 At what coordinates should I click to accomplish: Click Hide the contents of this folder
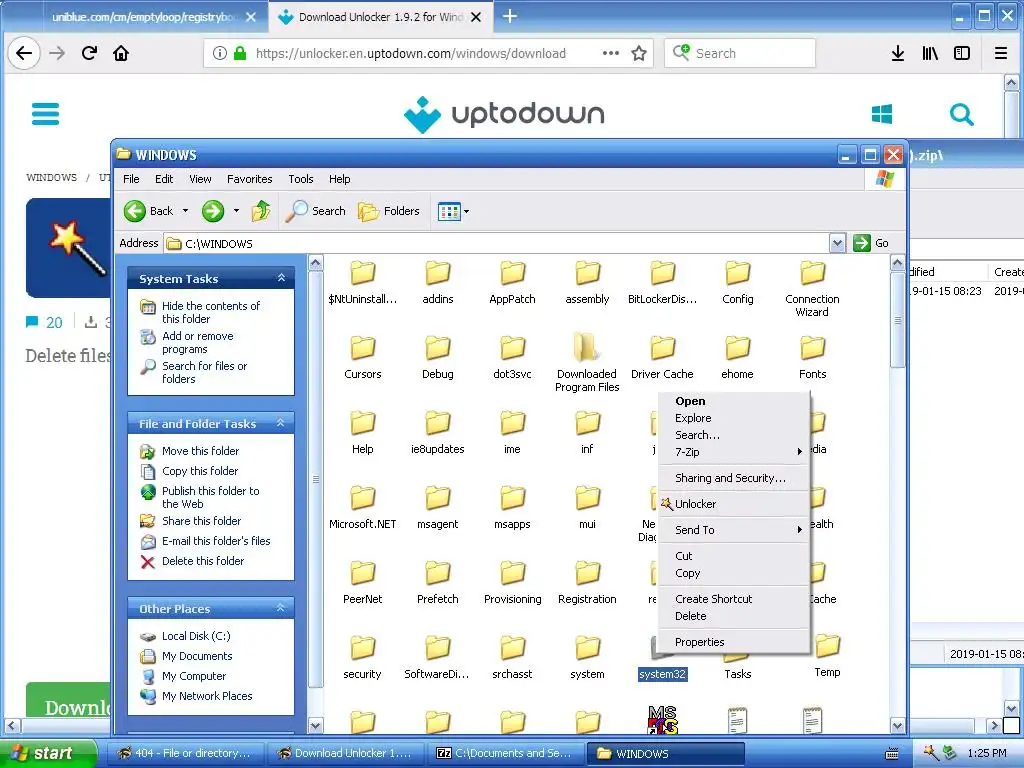click(211, 312)
